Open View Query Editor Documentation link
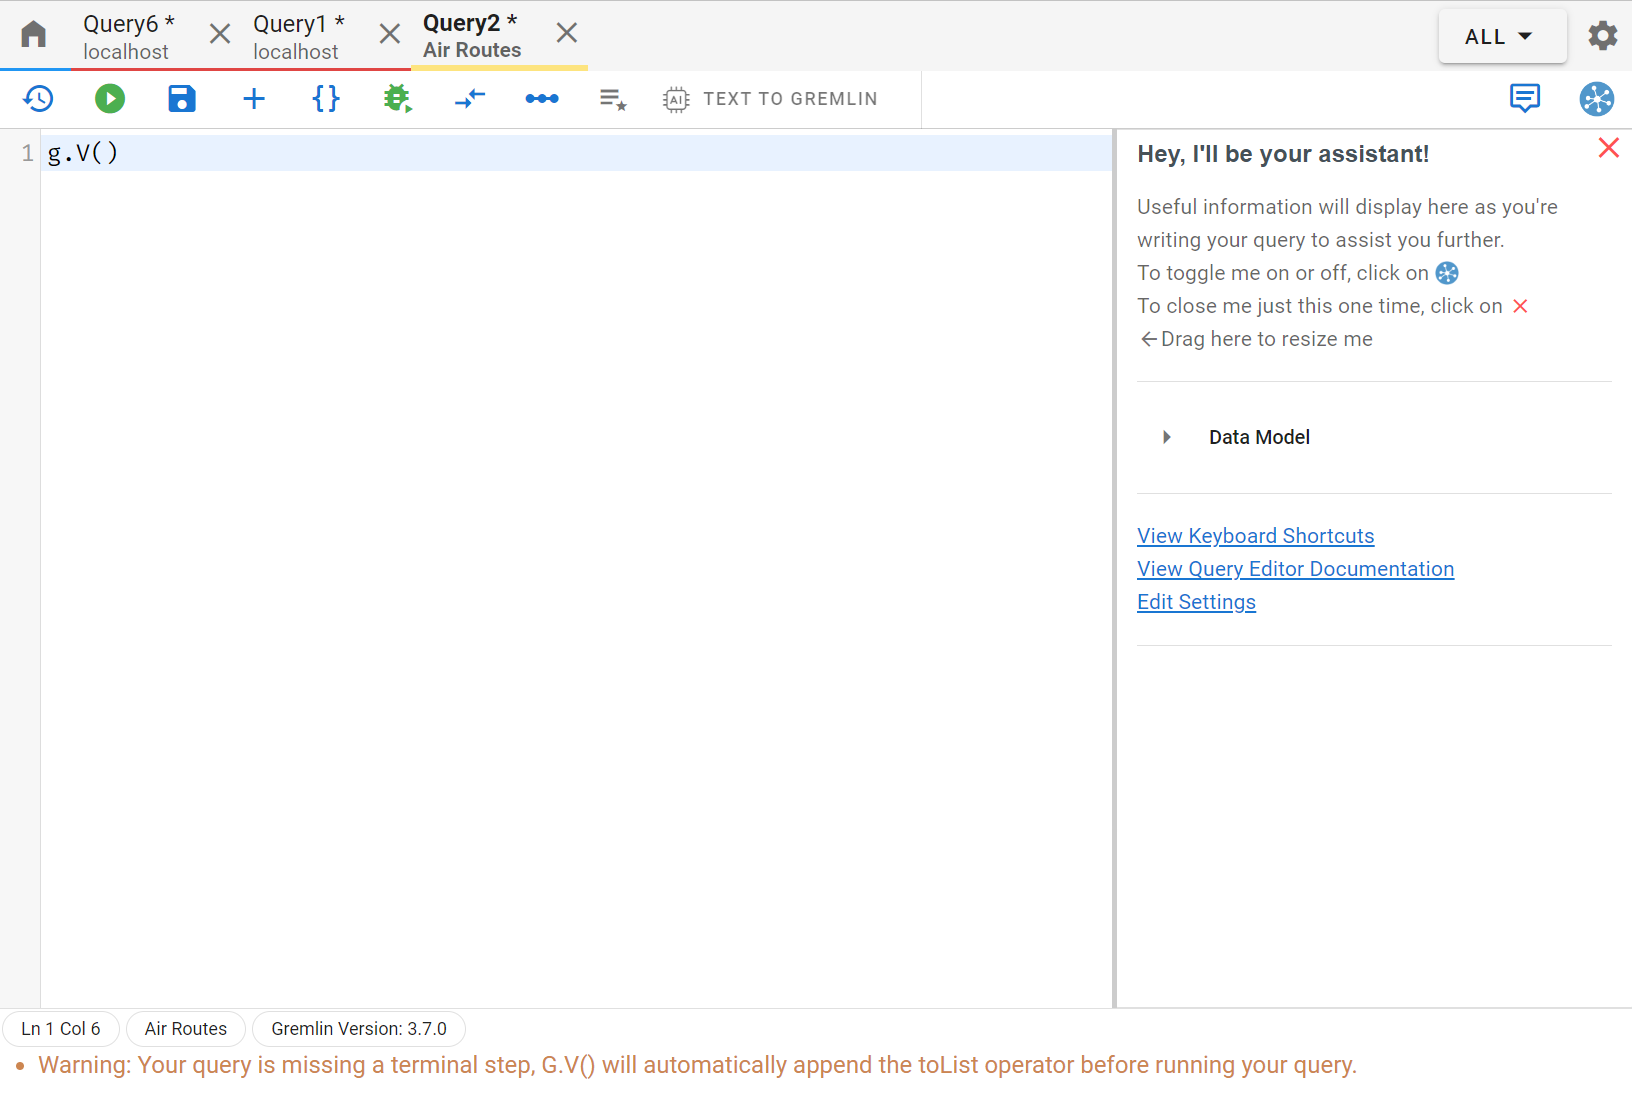1632x1111 pixels. 1295,569
